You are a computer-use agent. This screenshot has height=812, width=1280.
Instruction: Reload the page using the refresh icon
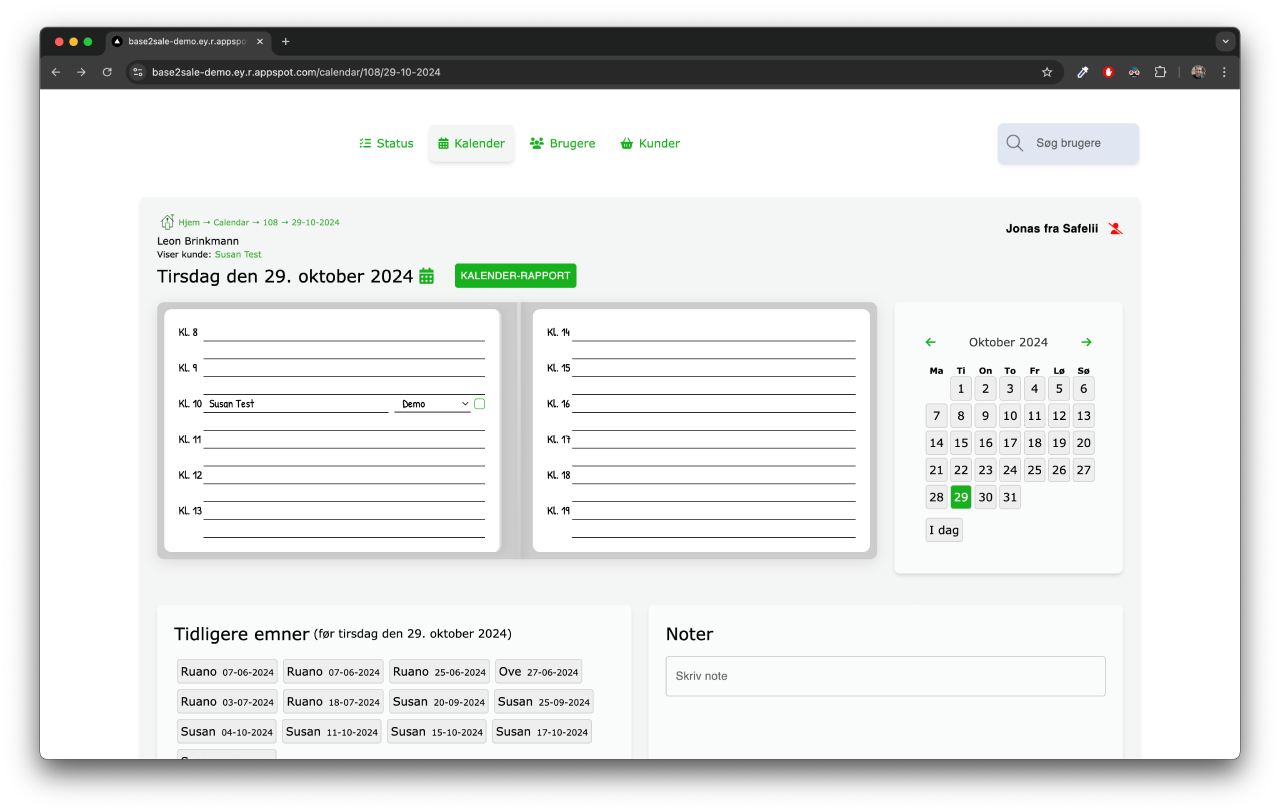[x=107, y=72]
